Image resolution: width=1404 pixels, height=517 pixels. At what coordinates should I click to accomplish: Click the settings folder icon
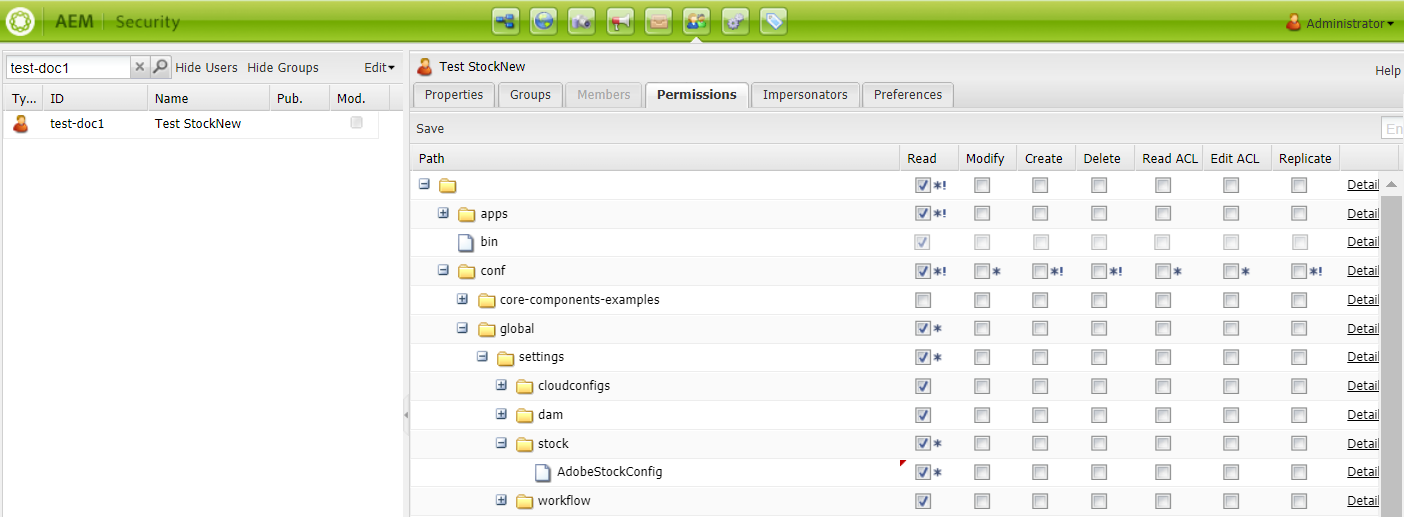pyautogui.click(x=506, y=357)
